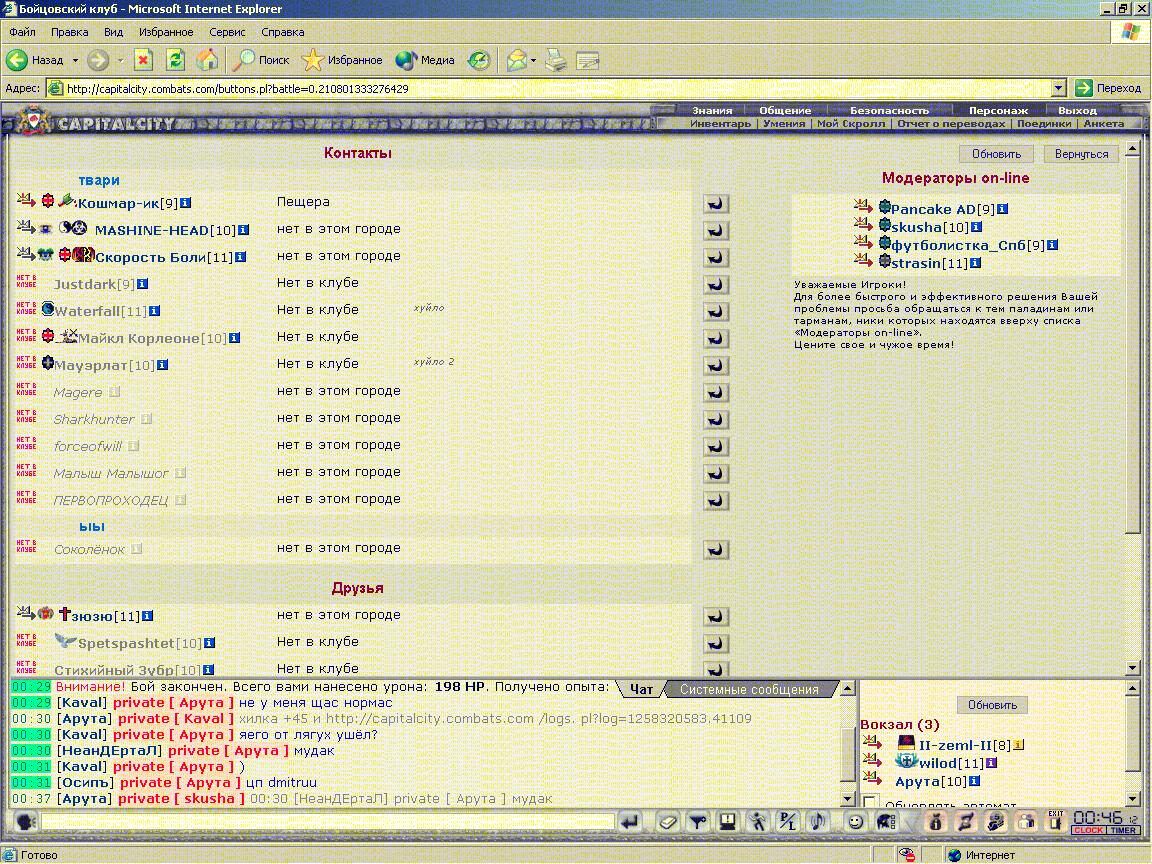Click message arrow in Соколёнок row
This screenshot has width=1152, height=864.
716,550
